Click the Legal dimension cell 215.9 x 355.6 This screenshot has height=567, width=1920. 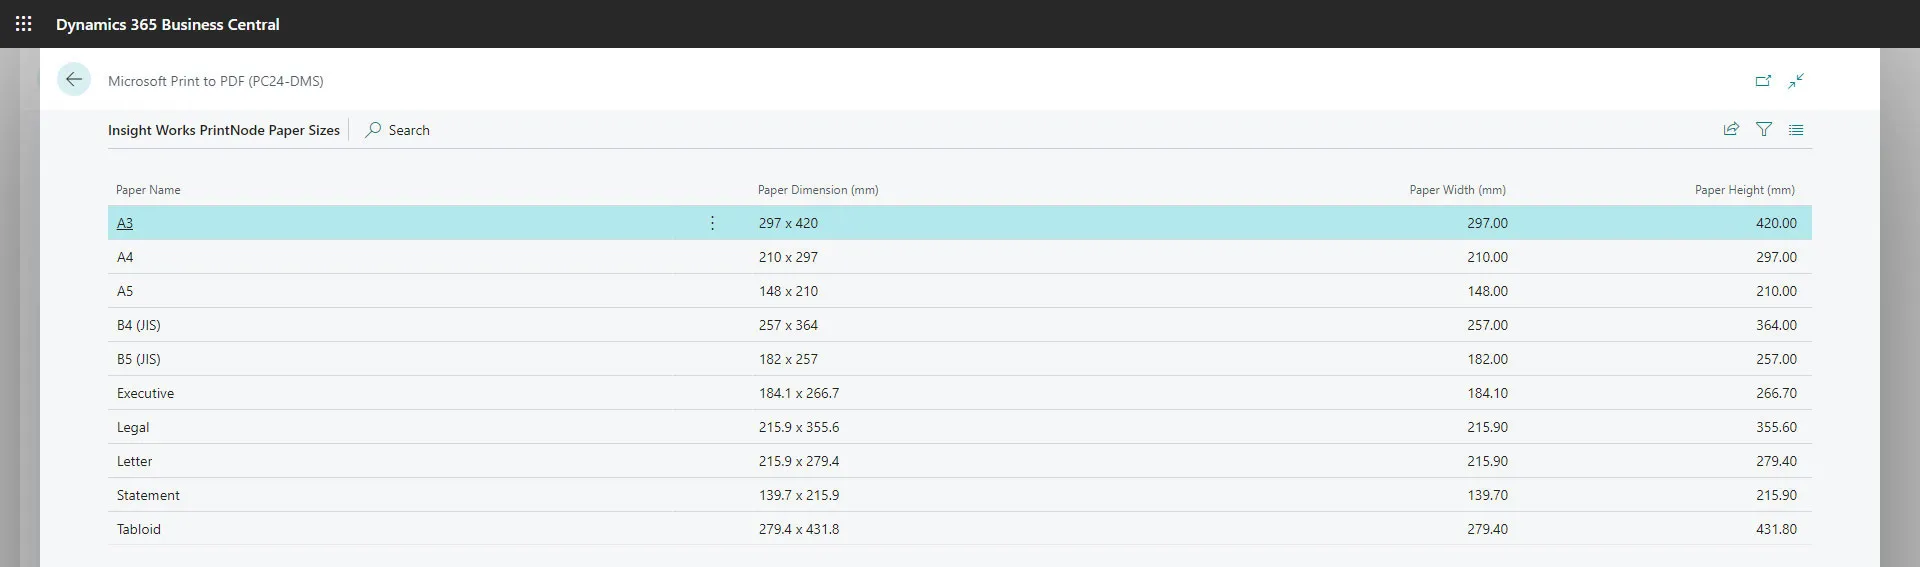(x=798, y=427)
